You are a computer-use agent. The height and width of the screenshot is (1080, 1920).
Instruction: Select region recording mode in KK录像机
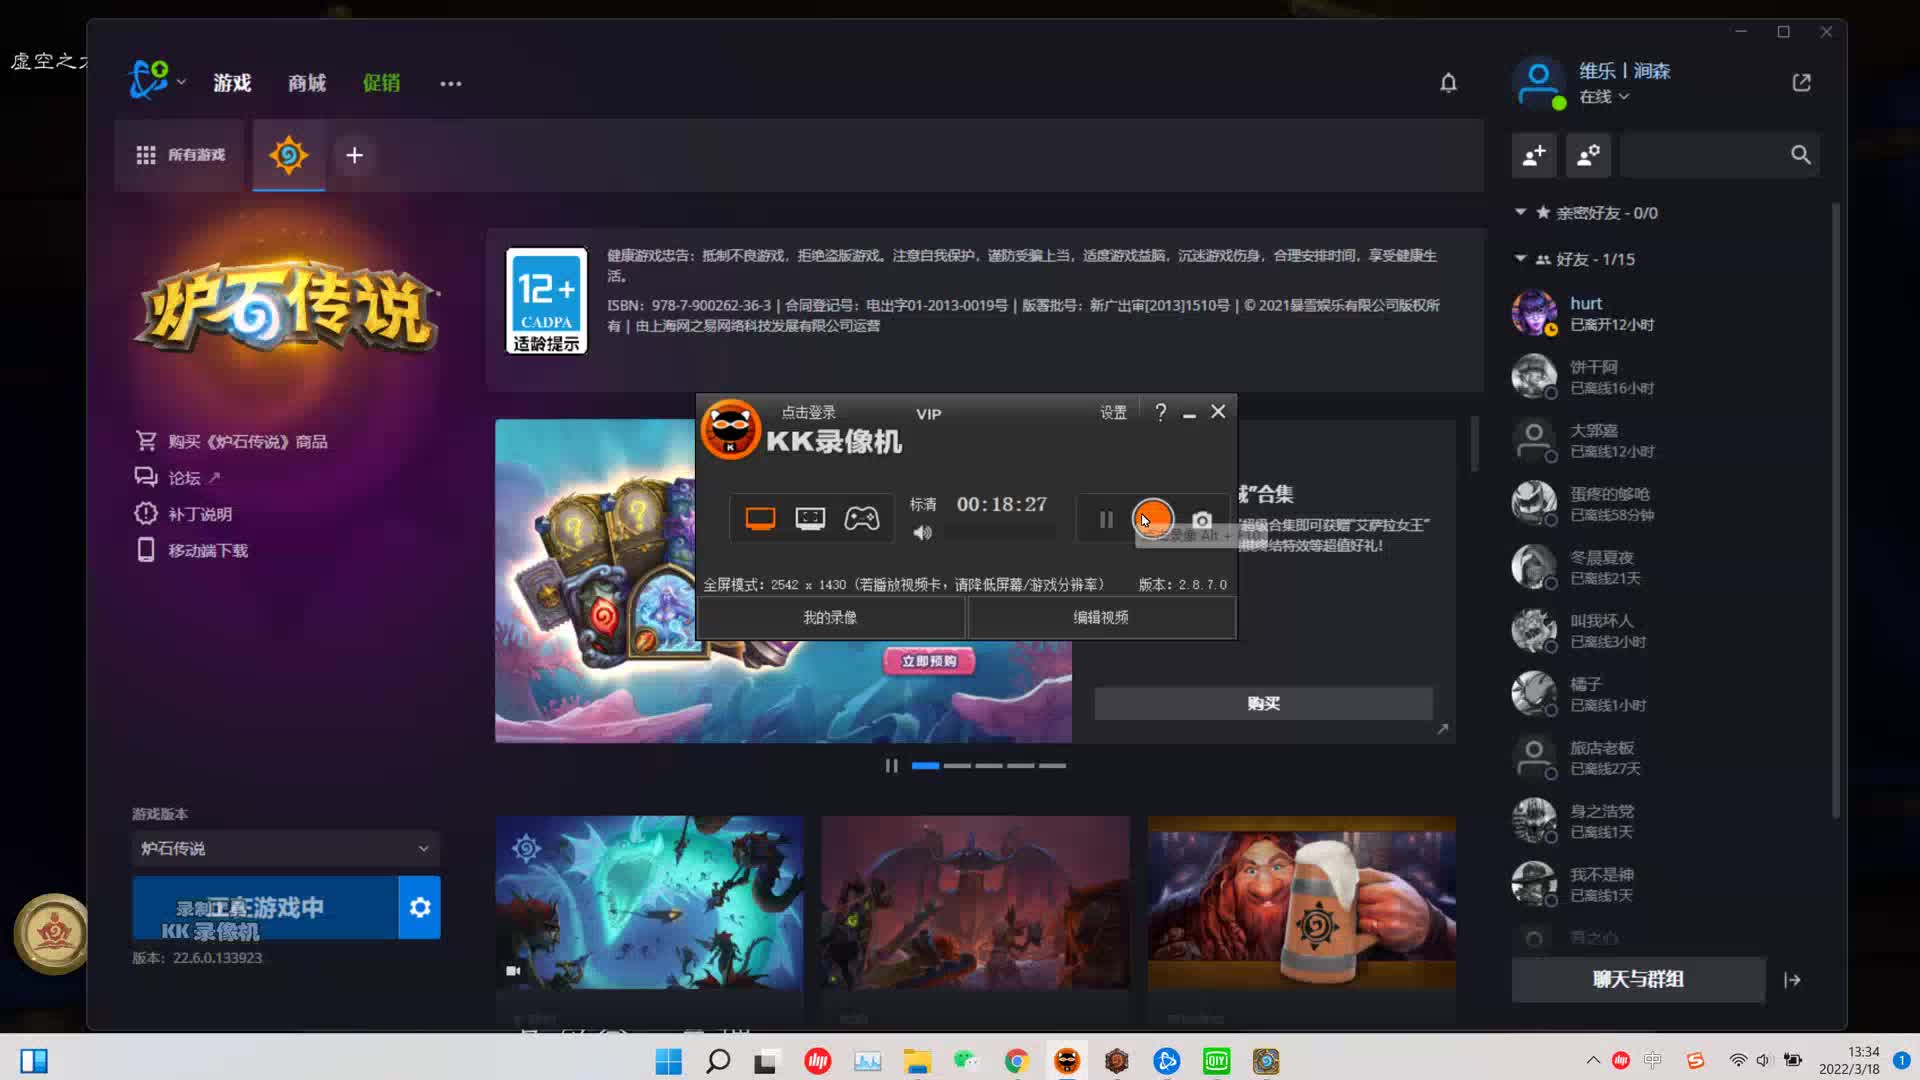pos(810,518)
